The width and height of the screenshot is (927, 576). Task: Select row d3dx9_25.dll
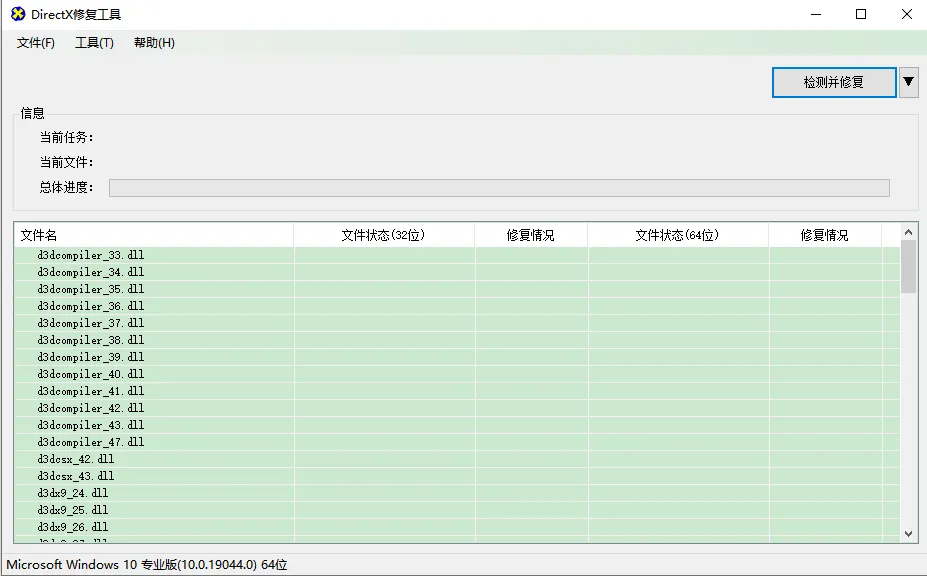457,510
